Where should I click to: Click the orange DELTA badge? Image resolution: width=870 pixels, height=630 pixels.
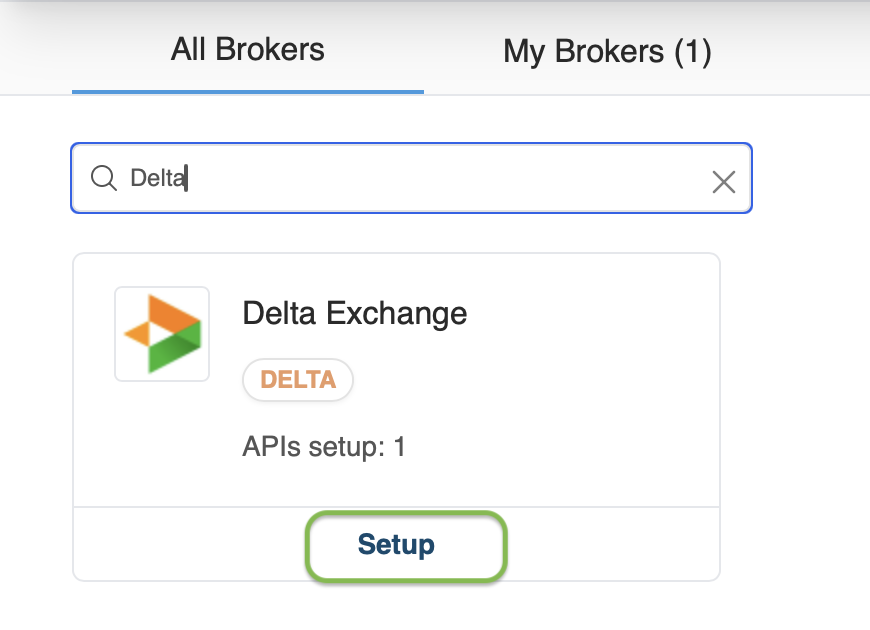pos(298,380)
